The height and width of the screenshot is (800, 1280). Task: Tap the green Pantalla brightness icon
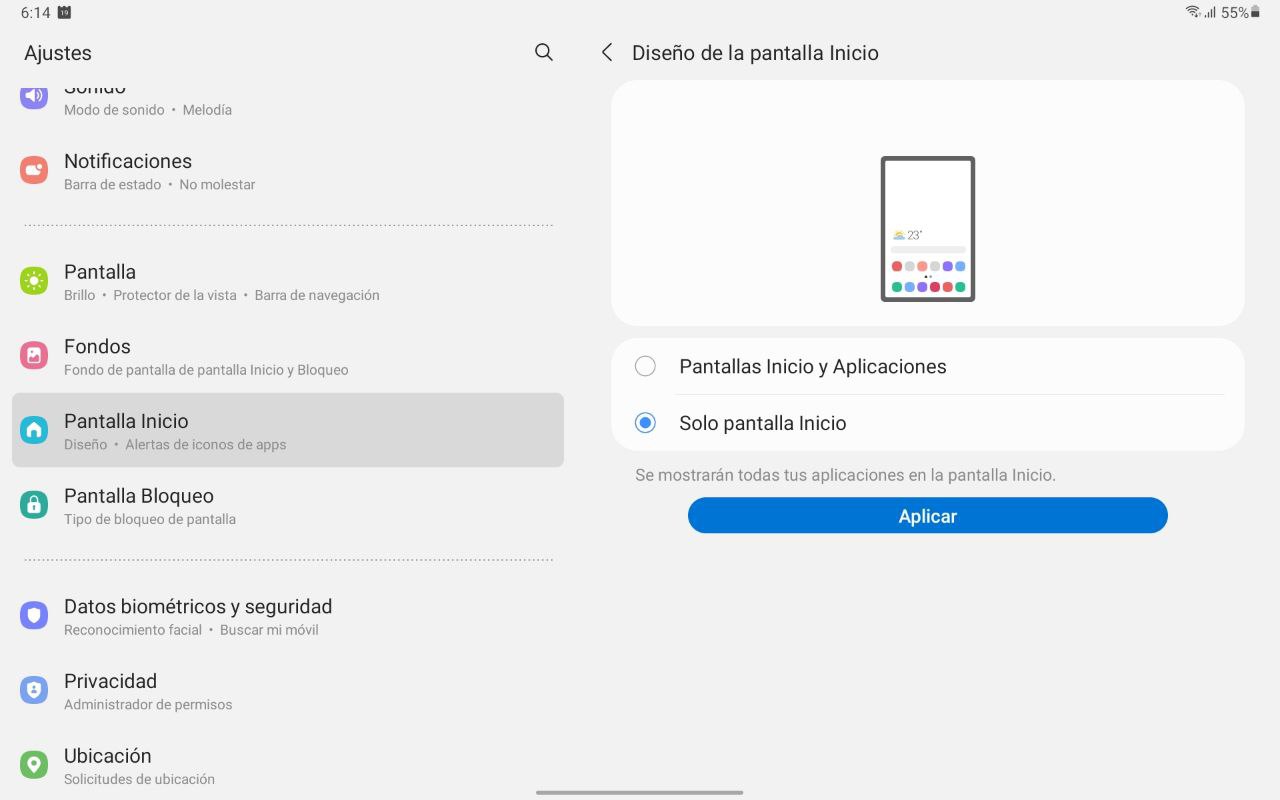coord(34,281)
